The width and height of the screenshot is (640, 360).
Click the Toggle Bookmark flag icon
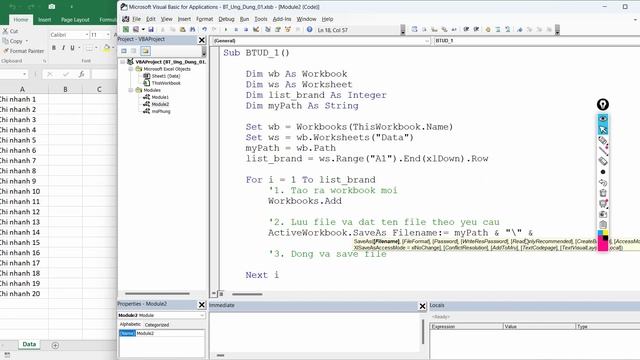coord(520,29)
